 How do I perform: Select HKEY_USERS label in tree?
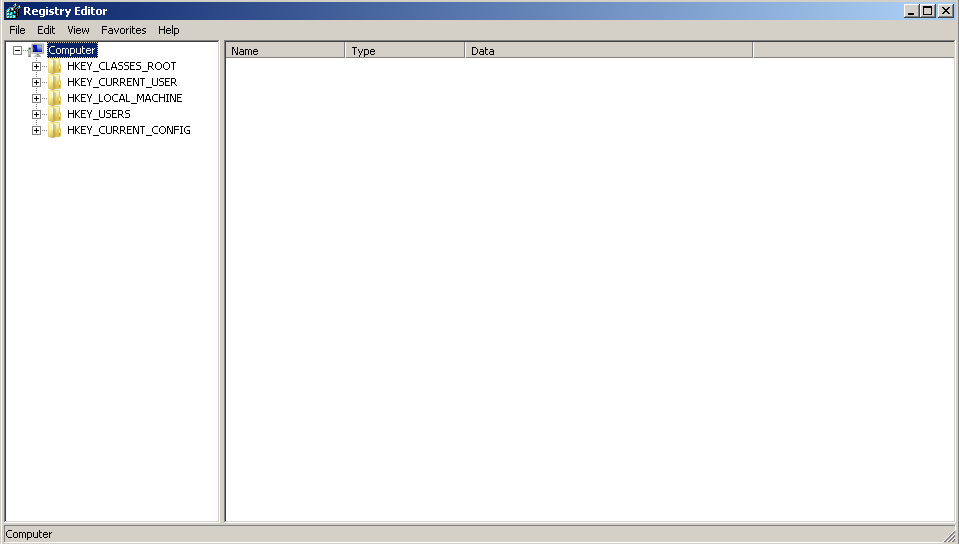[x=98, y=114]
